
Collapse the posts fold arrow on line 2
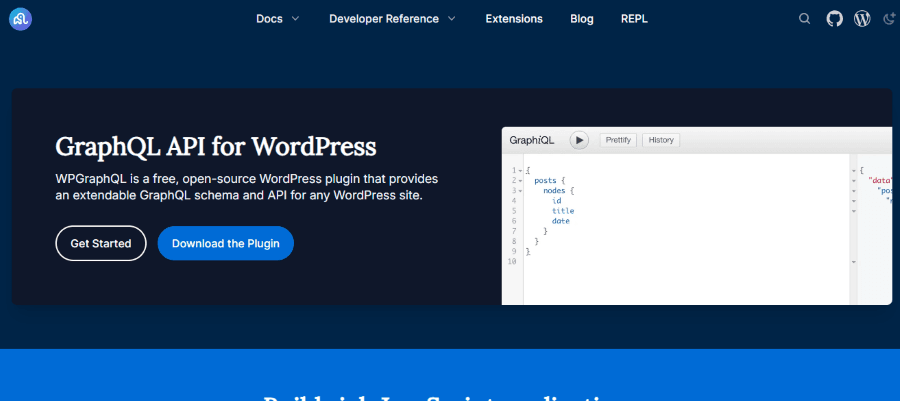[x=521, y=181]
